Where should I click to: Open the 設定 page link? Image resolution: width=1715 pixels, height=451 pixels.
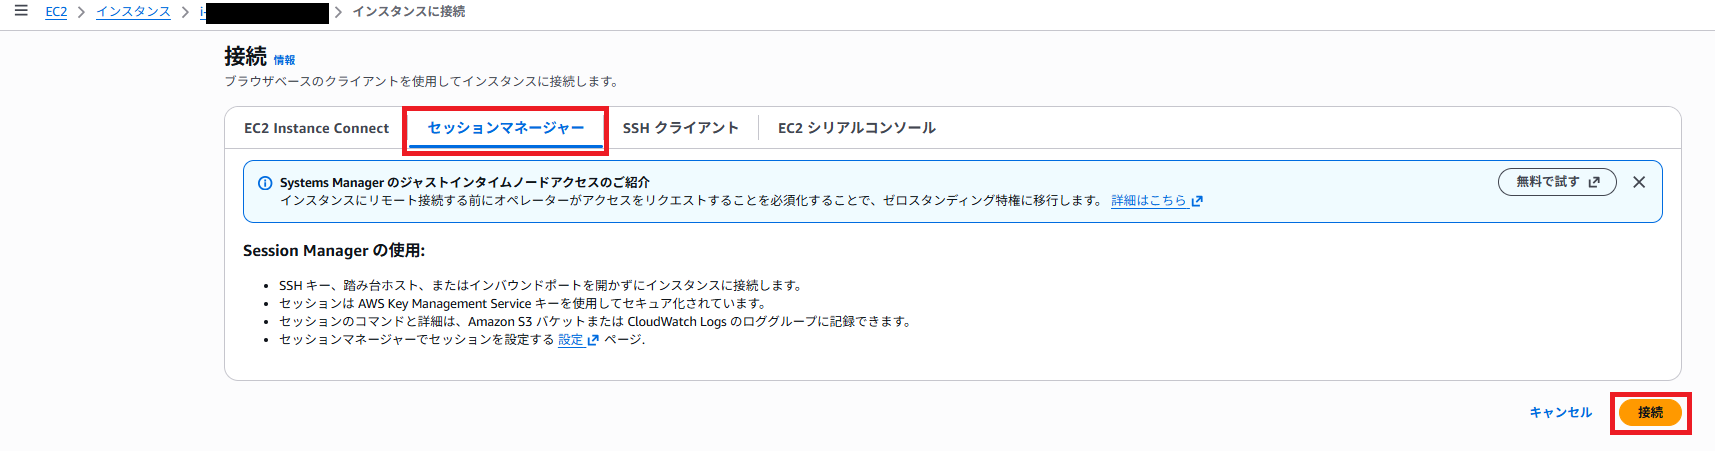[x=570, y=340]
